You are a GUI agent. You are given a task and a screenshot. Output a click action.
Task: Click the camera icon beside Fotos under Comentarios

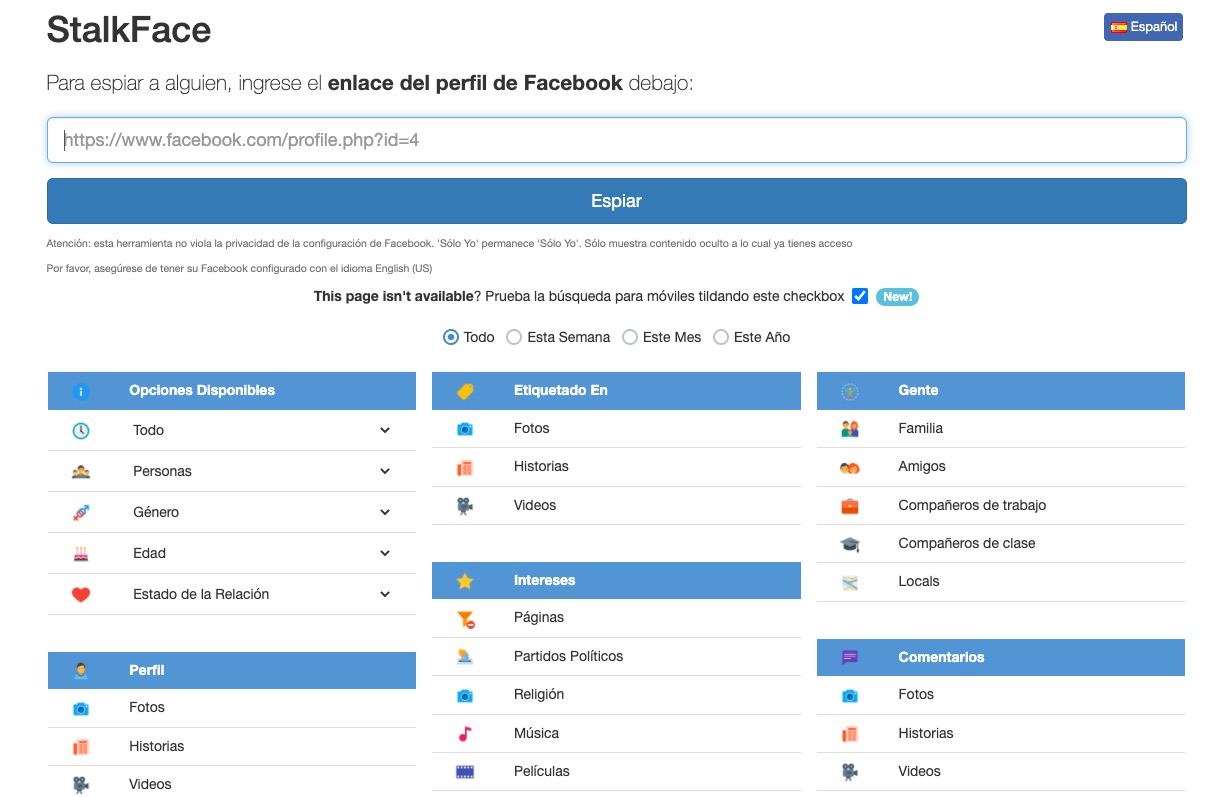850,695
